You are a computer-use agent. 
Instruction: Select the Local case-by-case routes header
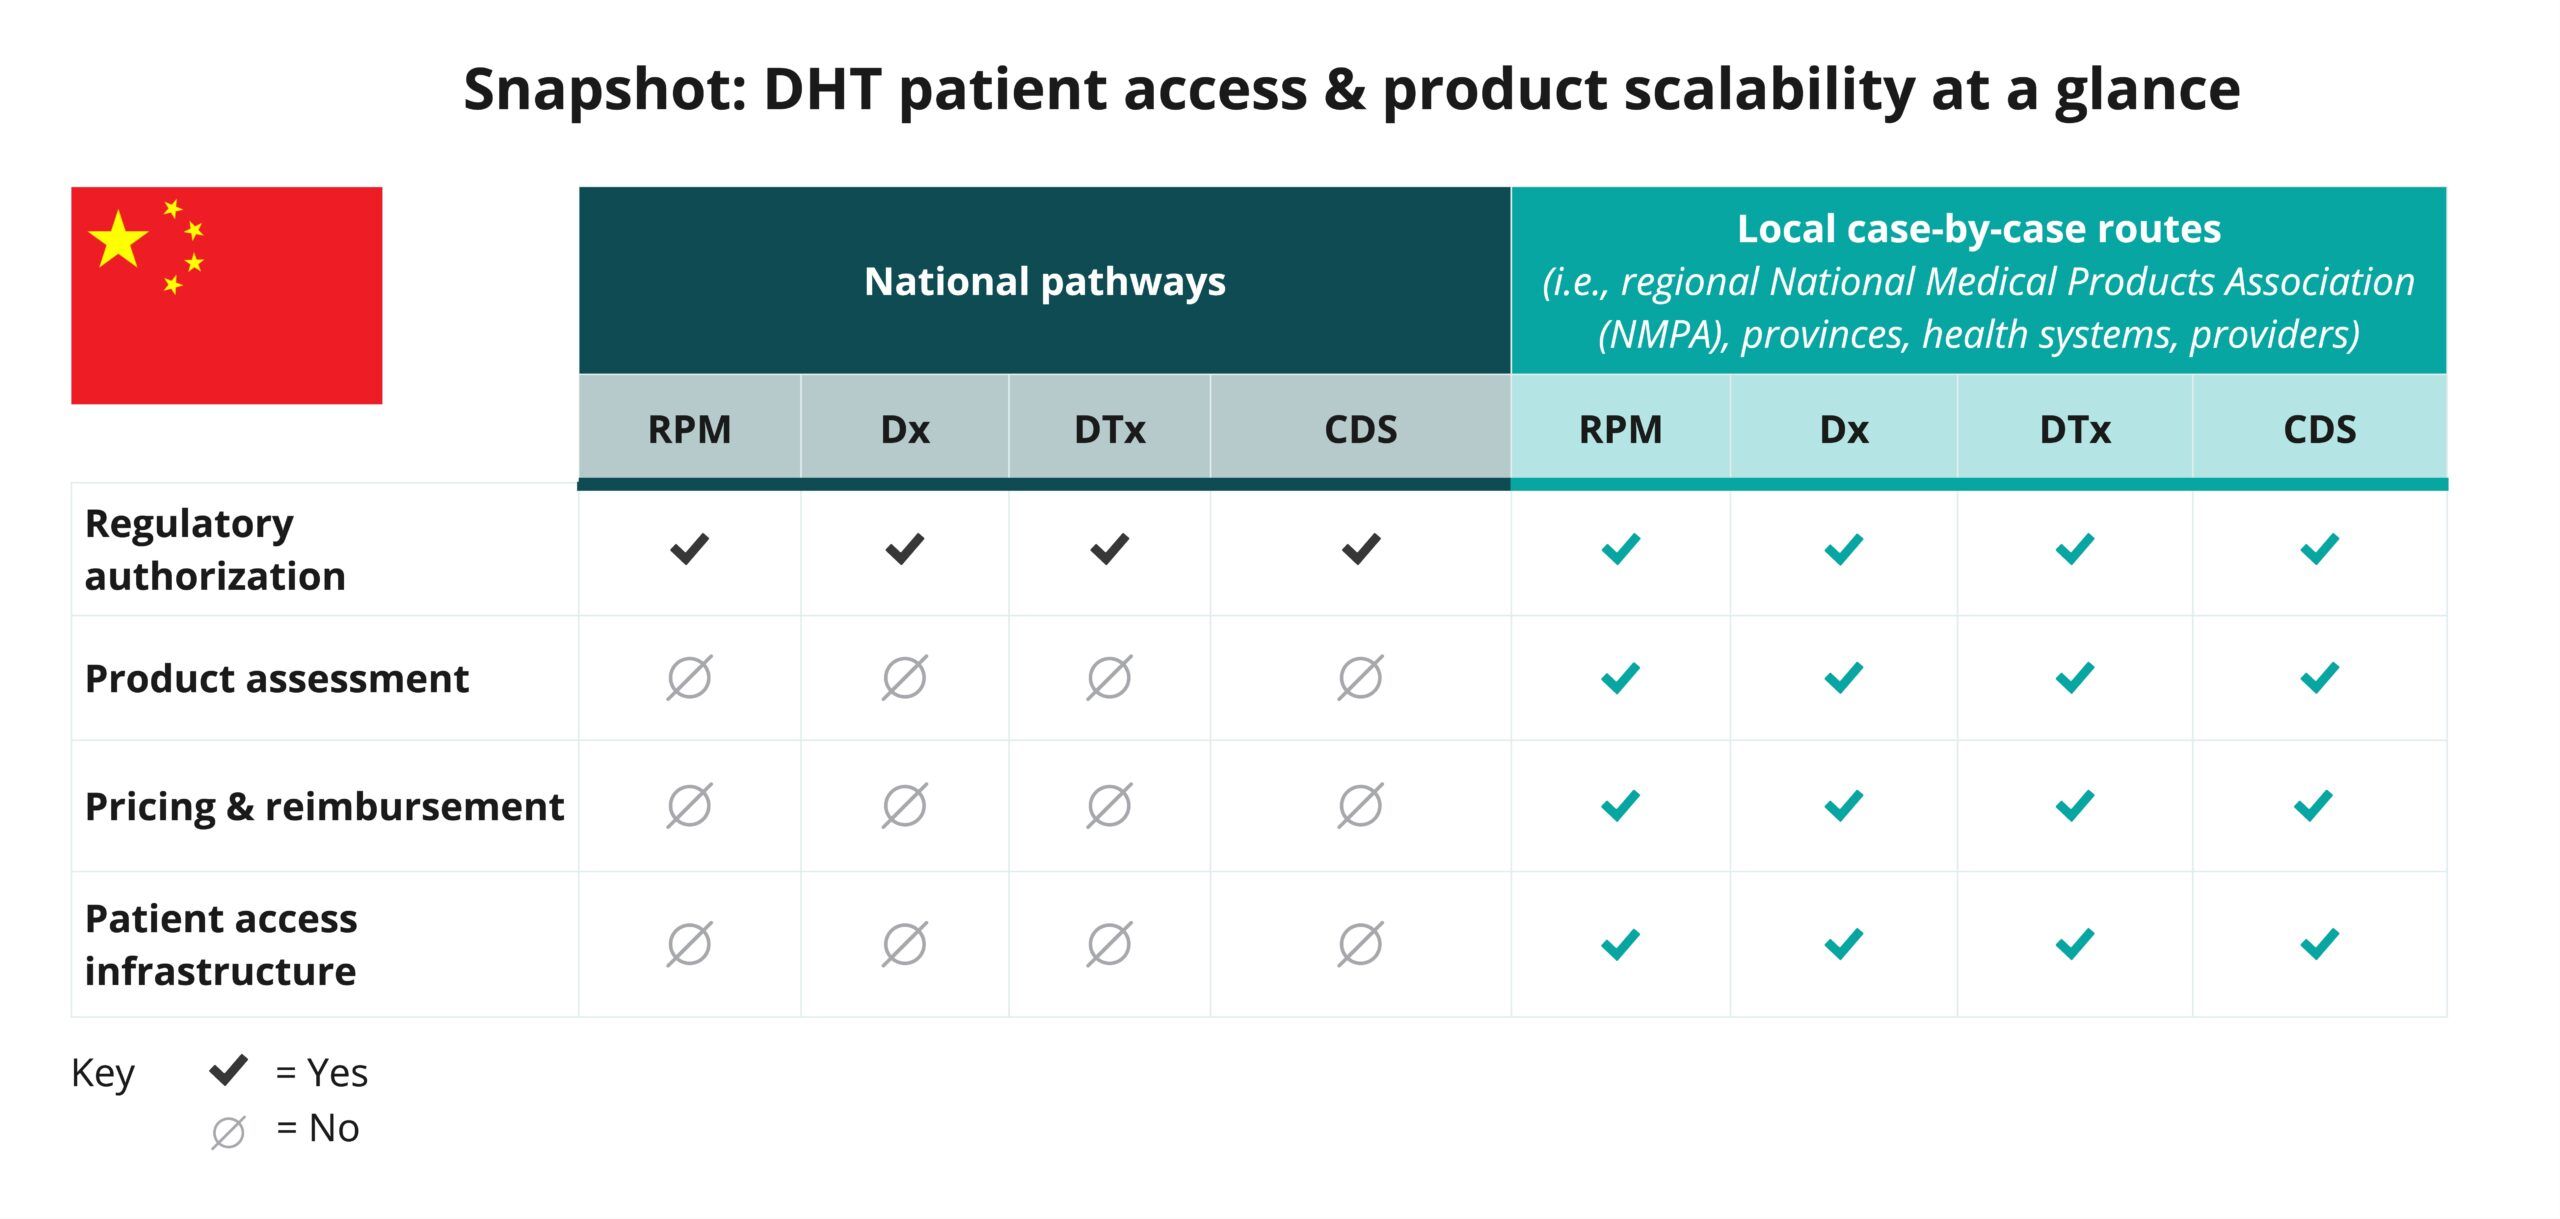(1979, 281)
